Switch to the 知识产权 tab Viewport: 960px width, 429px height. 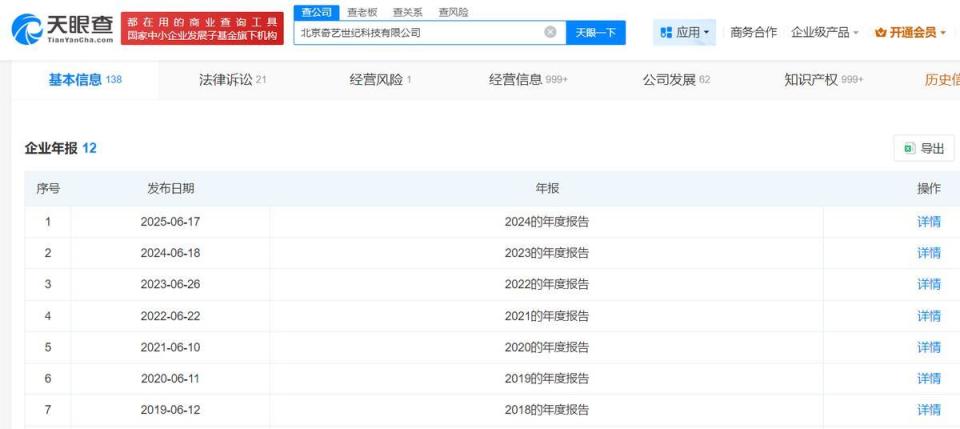point(823,80)
